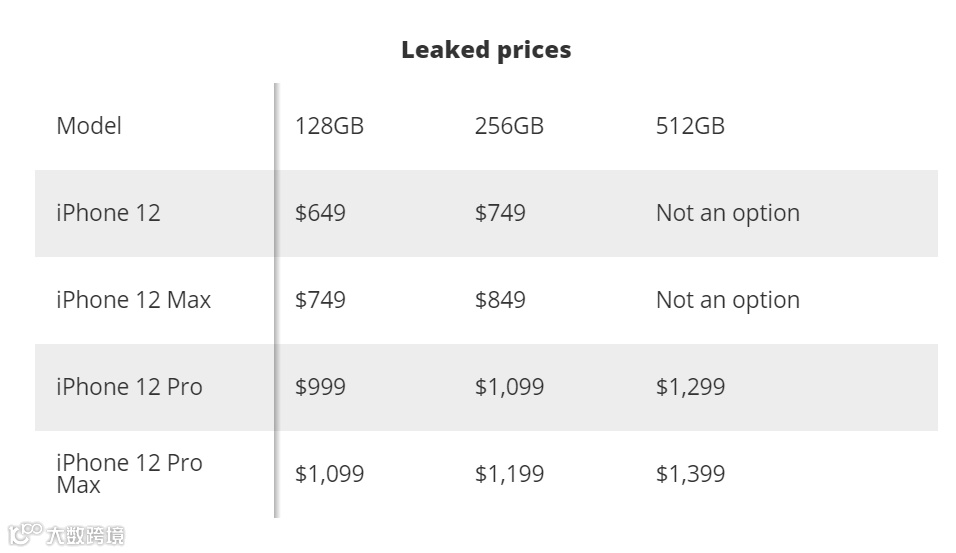Select the "iPhone 12 Max" row label
This screenshot has width=956, height=553.
pos(133,300)
